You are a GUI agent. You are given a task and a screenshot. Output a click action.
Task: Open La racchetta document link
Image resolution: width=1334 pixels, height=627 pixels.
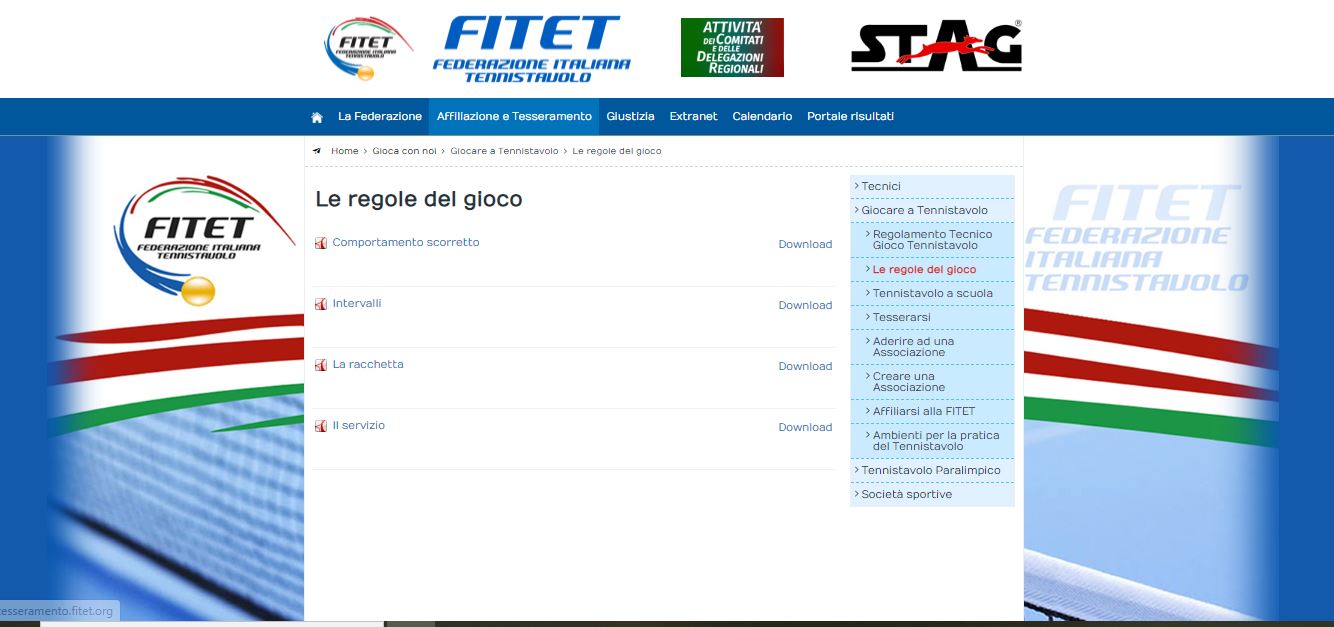(368, 364)
